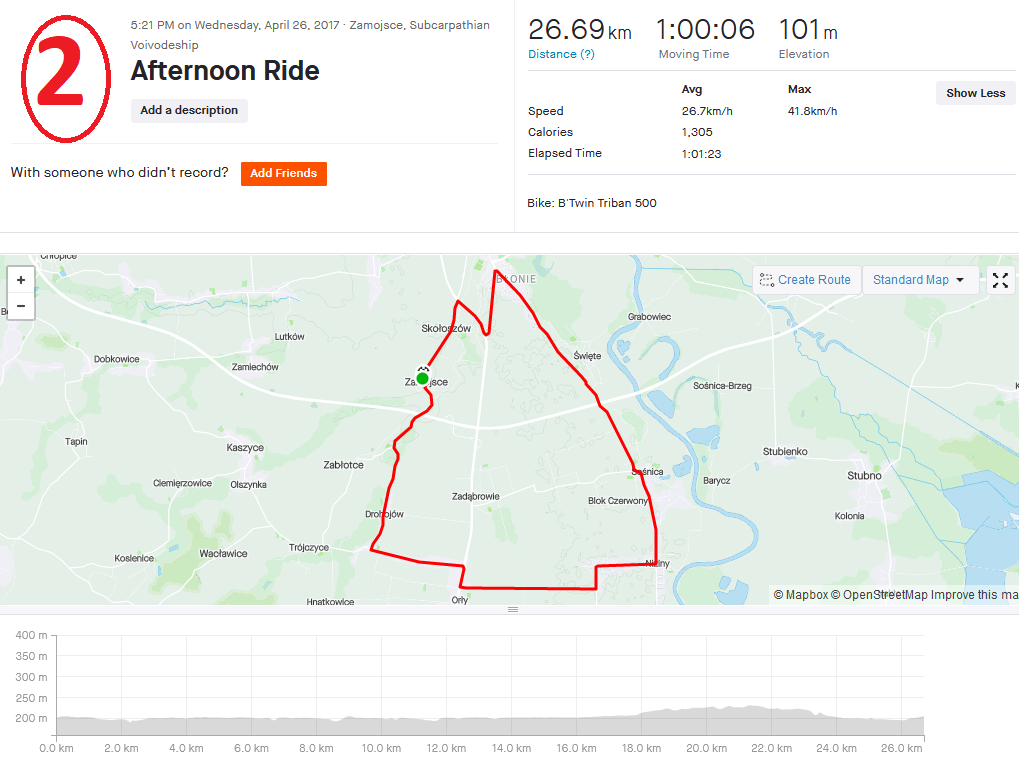Image resolution: width=1019 pixels, height=782 pixels.
Task: Click the Stubno town label on map
Action: coord(864,476)
